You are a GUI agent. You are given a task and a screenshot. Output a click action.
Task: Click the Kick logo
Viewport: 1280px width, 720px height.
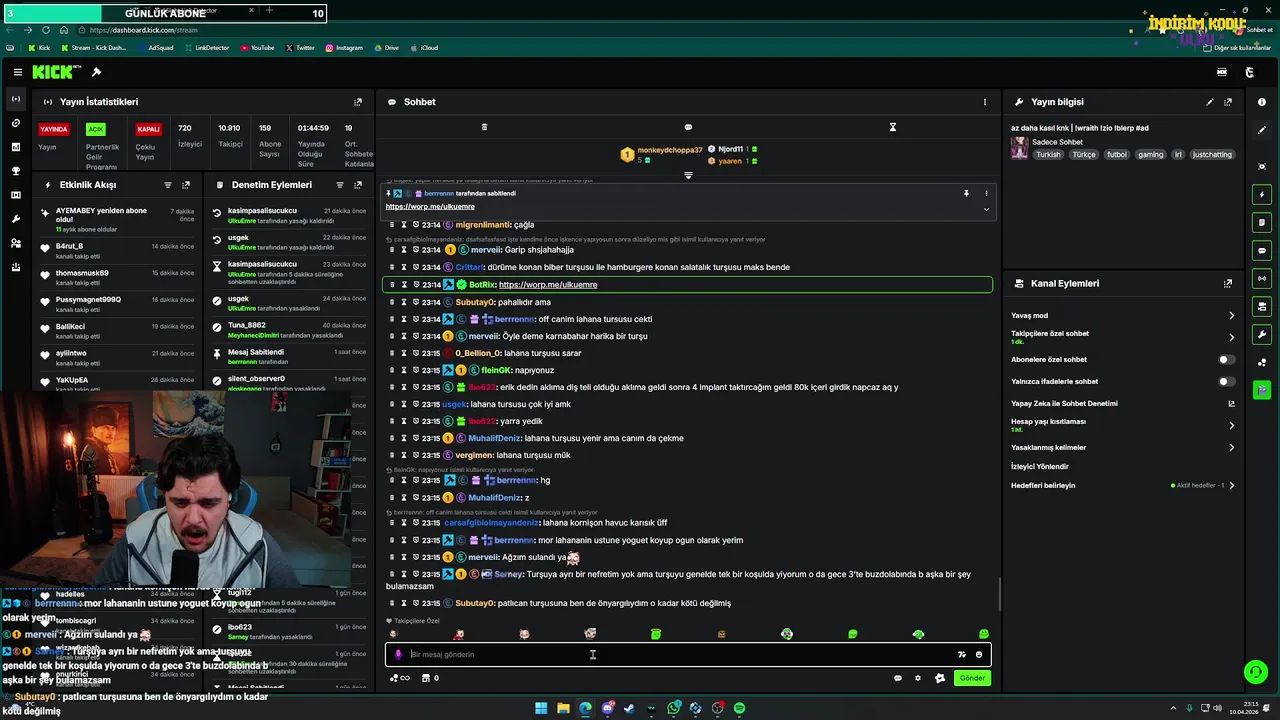[52, 72]
